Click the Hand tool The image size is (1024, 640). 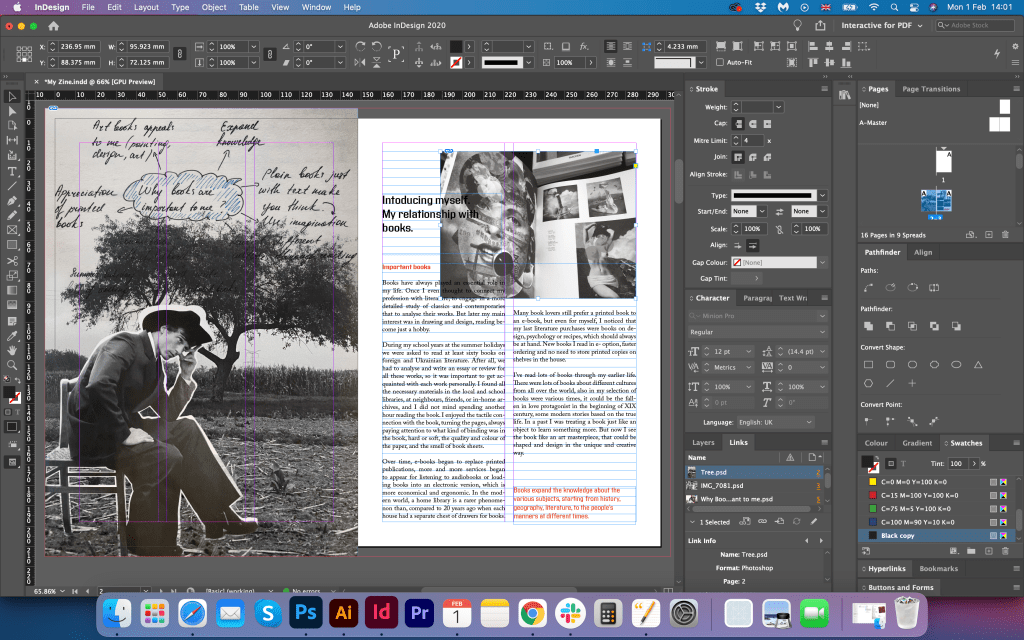point(12,350)
